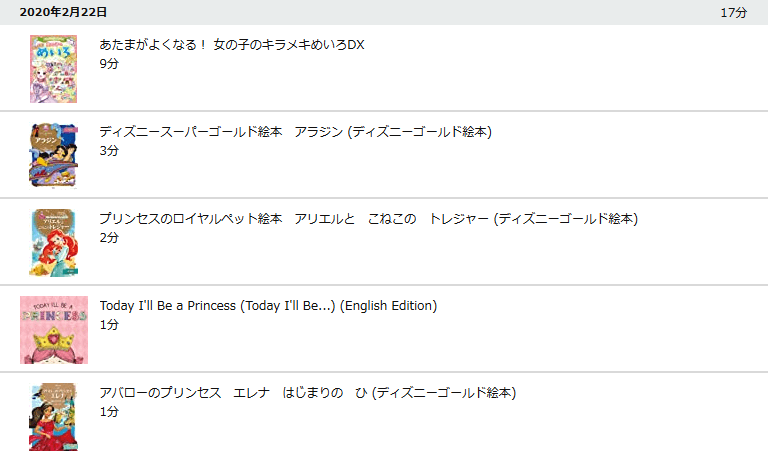Click the Today I'll Be a Princess English Edition title

[x=268, y=306]
